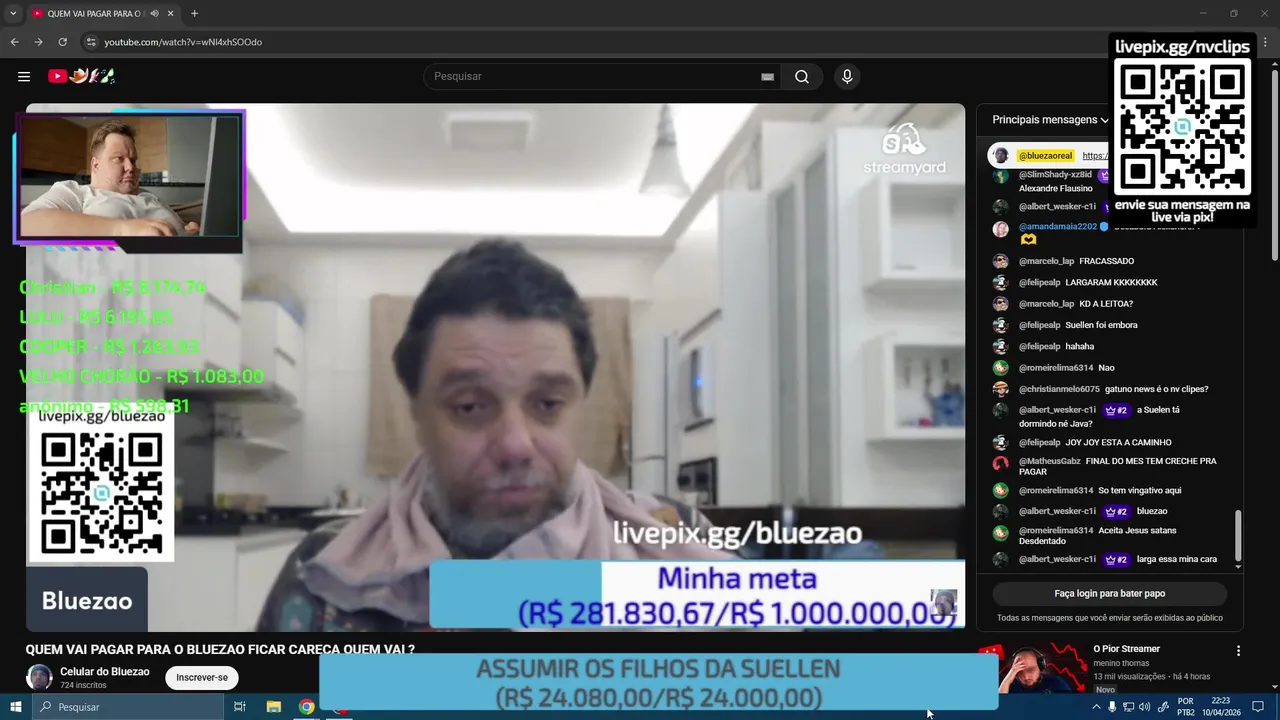The image size is (1280, 720).
Task: Open the pinned @bluezaoreal message link
Action: [1095, 156]
